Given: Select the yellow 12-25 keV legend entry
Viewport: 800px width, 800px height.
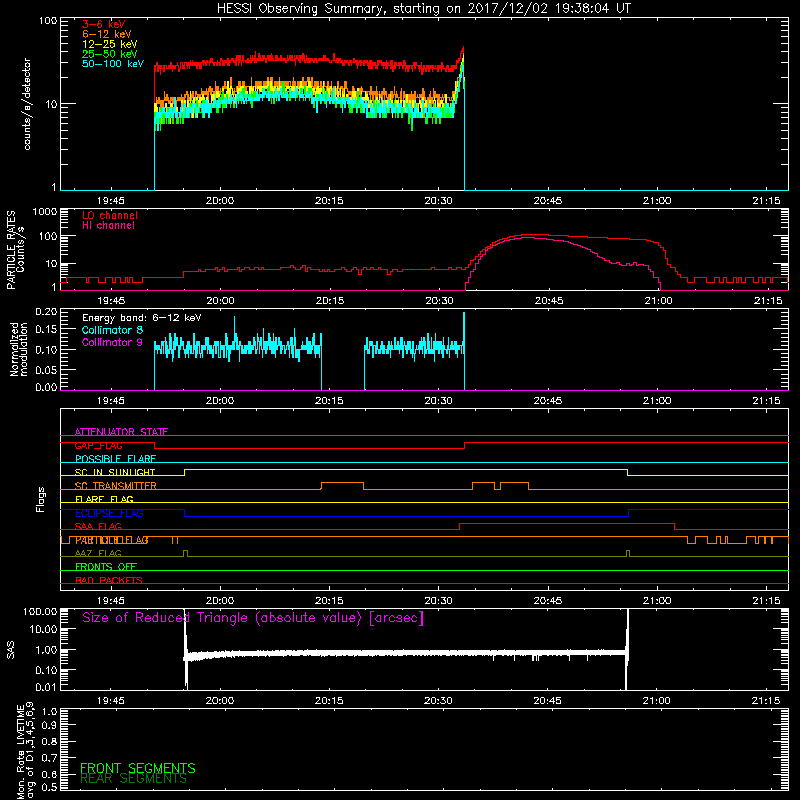Looking at the screenshot, I should [x=110, y=44].
